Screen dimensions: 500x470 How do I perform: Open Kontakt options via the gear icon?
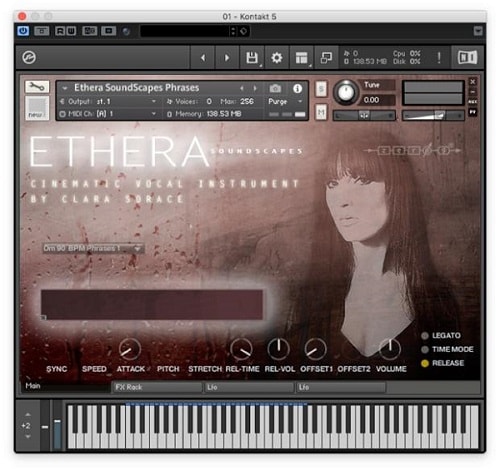276,58
